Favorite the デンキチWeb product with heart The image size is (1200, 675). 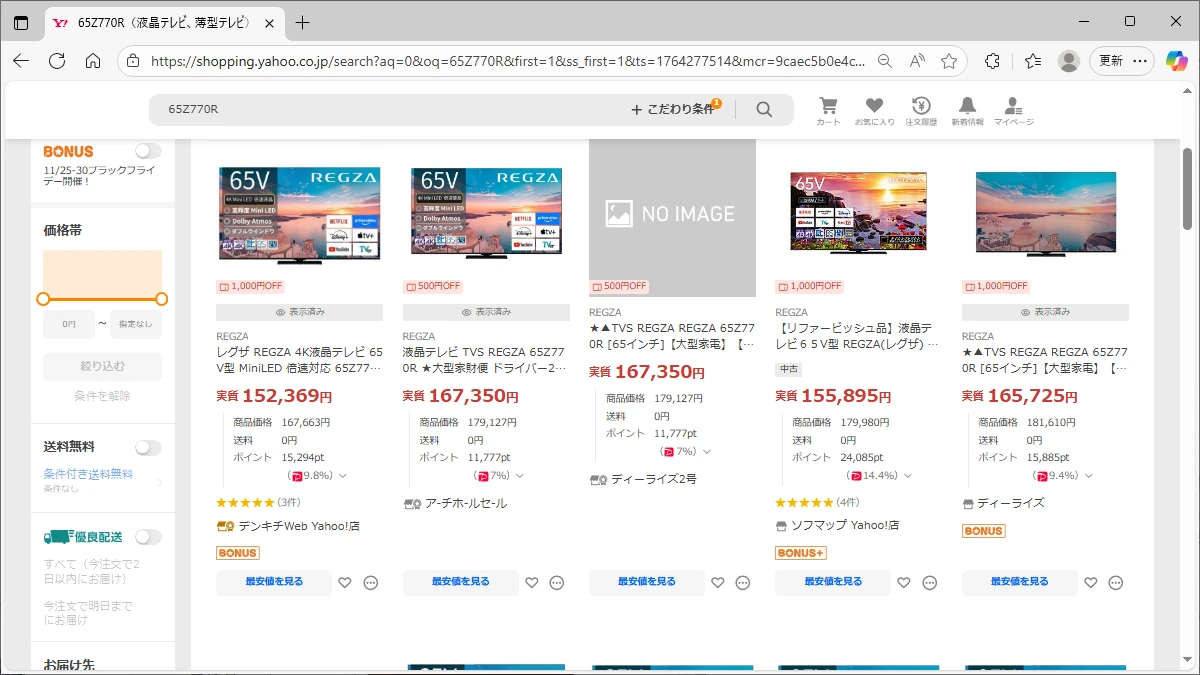pos(345,583)
